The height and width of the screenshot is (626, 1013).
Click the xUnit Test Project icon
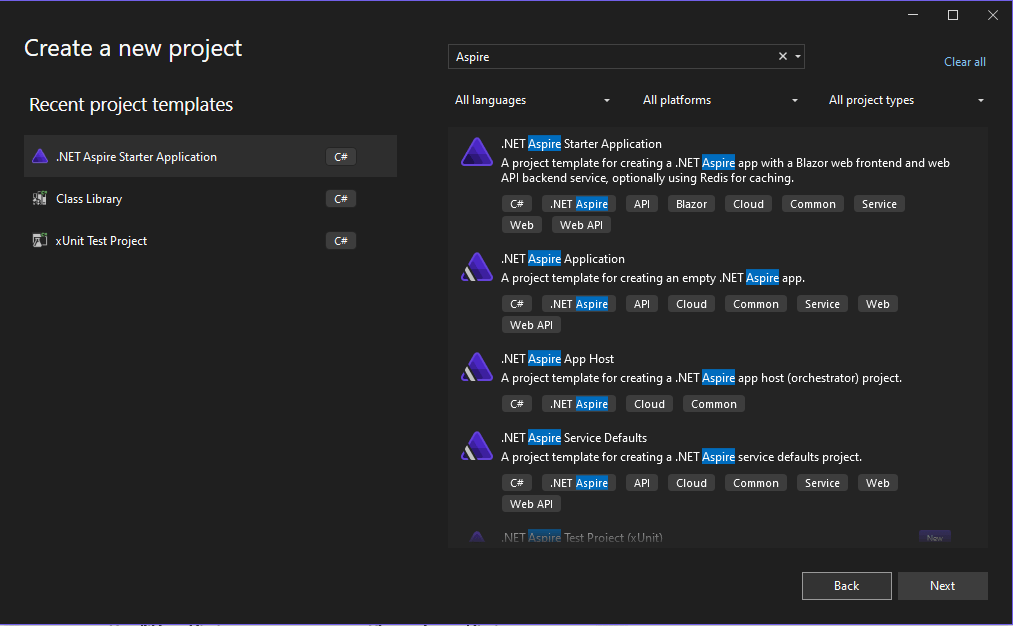pyautogui.click(x=40, y=240)
